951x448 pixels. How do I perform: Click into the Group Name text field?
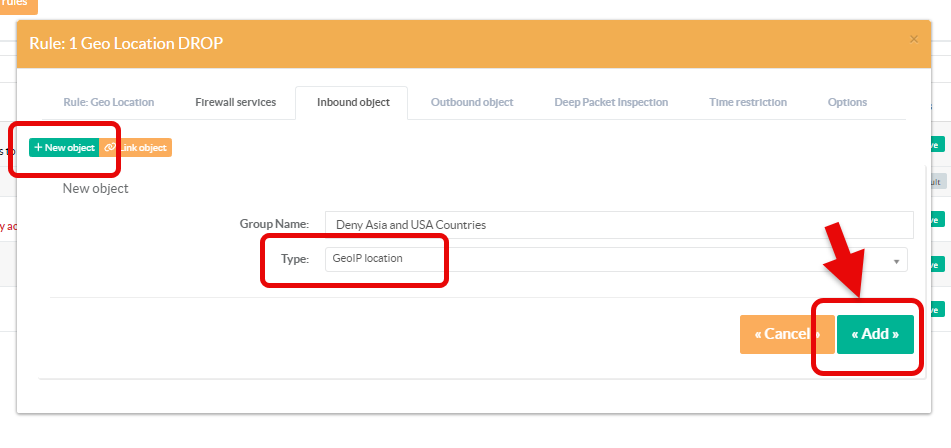click(618, 225)
